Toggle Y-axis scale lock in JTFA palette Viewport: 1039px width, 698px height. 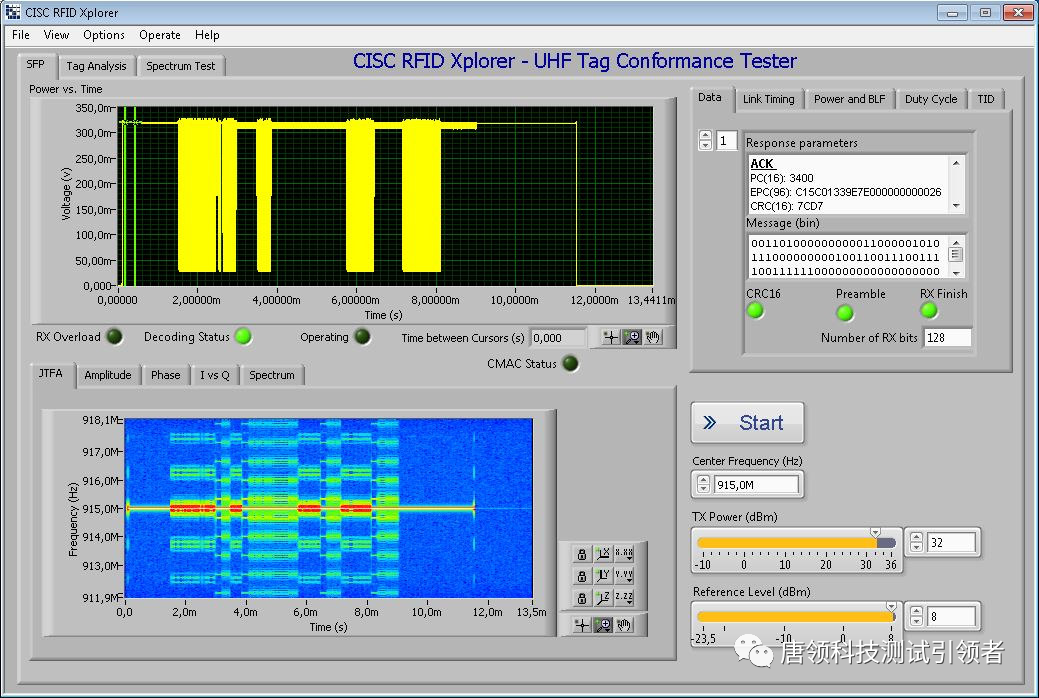pyautogui.click(x=581, y=575)
